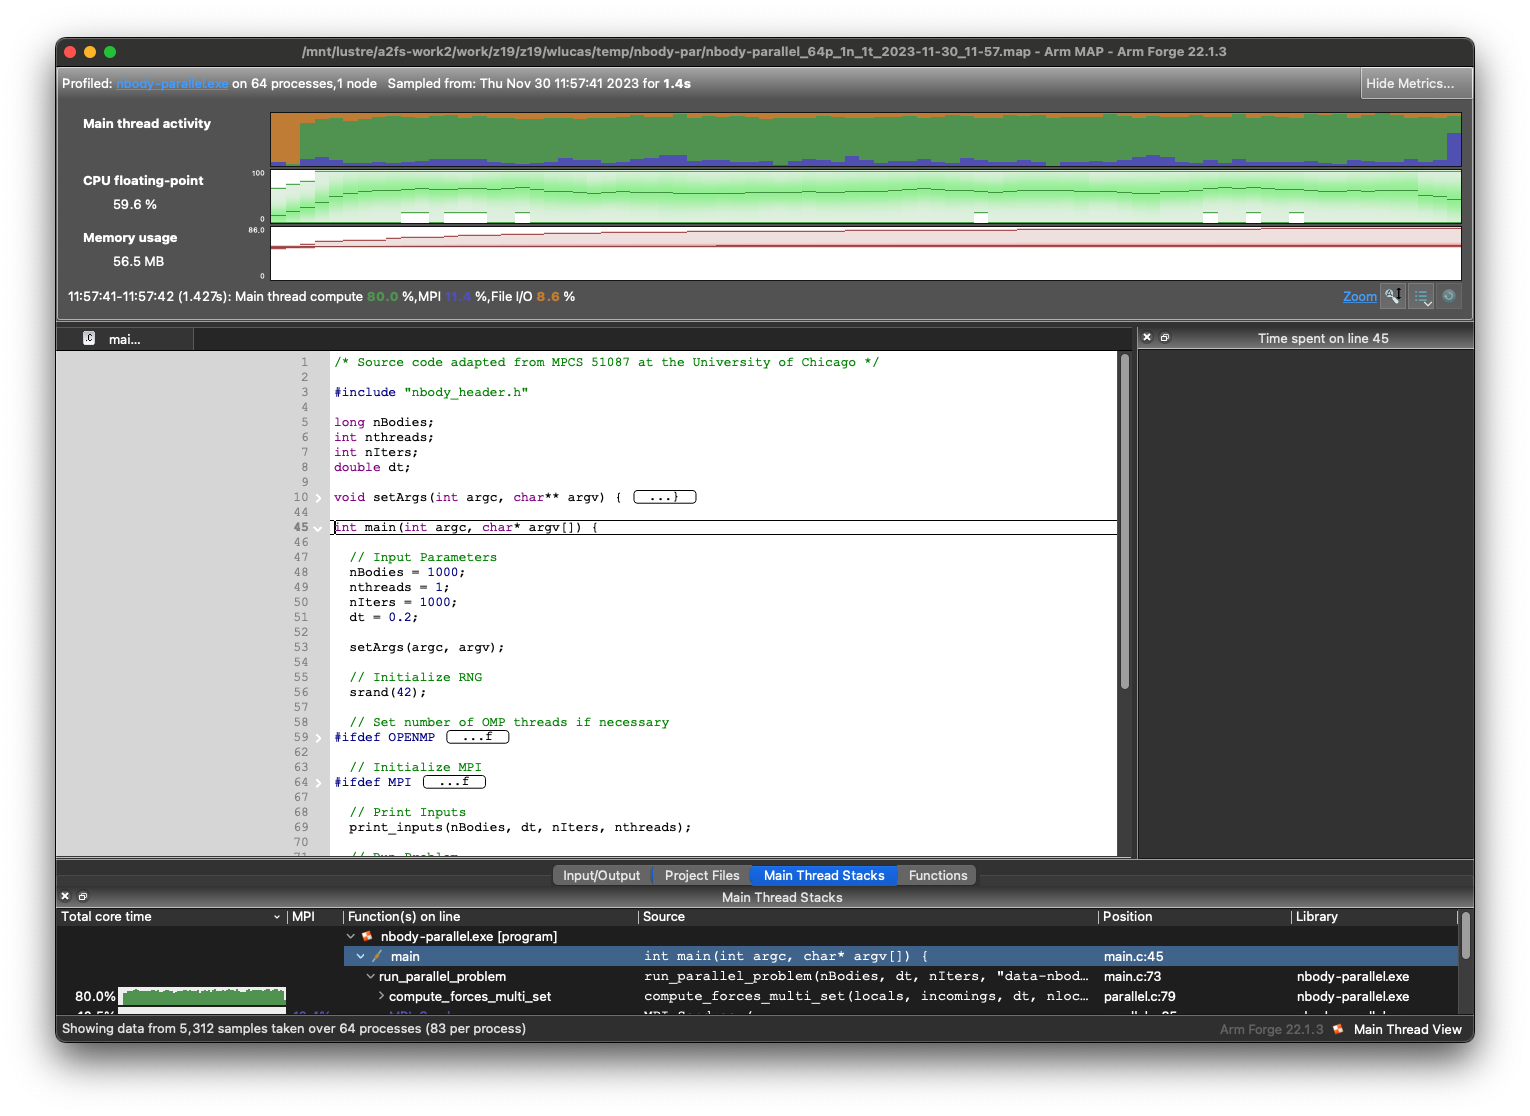Click the macOS yellow minimize window button

(x=90, y=52)
